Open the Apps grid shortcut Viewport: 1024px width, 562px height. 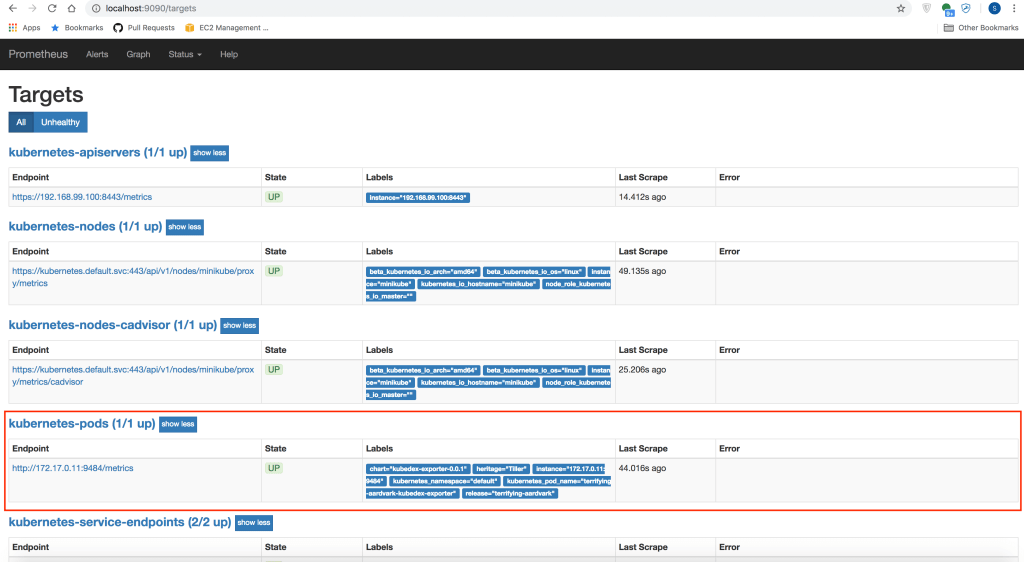24,27
